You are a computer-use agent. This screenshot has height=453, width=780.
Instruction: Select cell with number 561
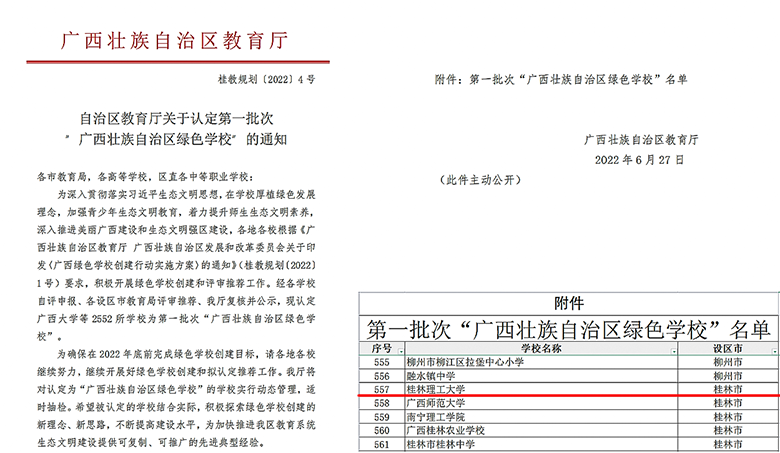click(382, 444)
